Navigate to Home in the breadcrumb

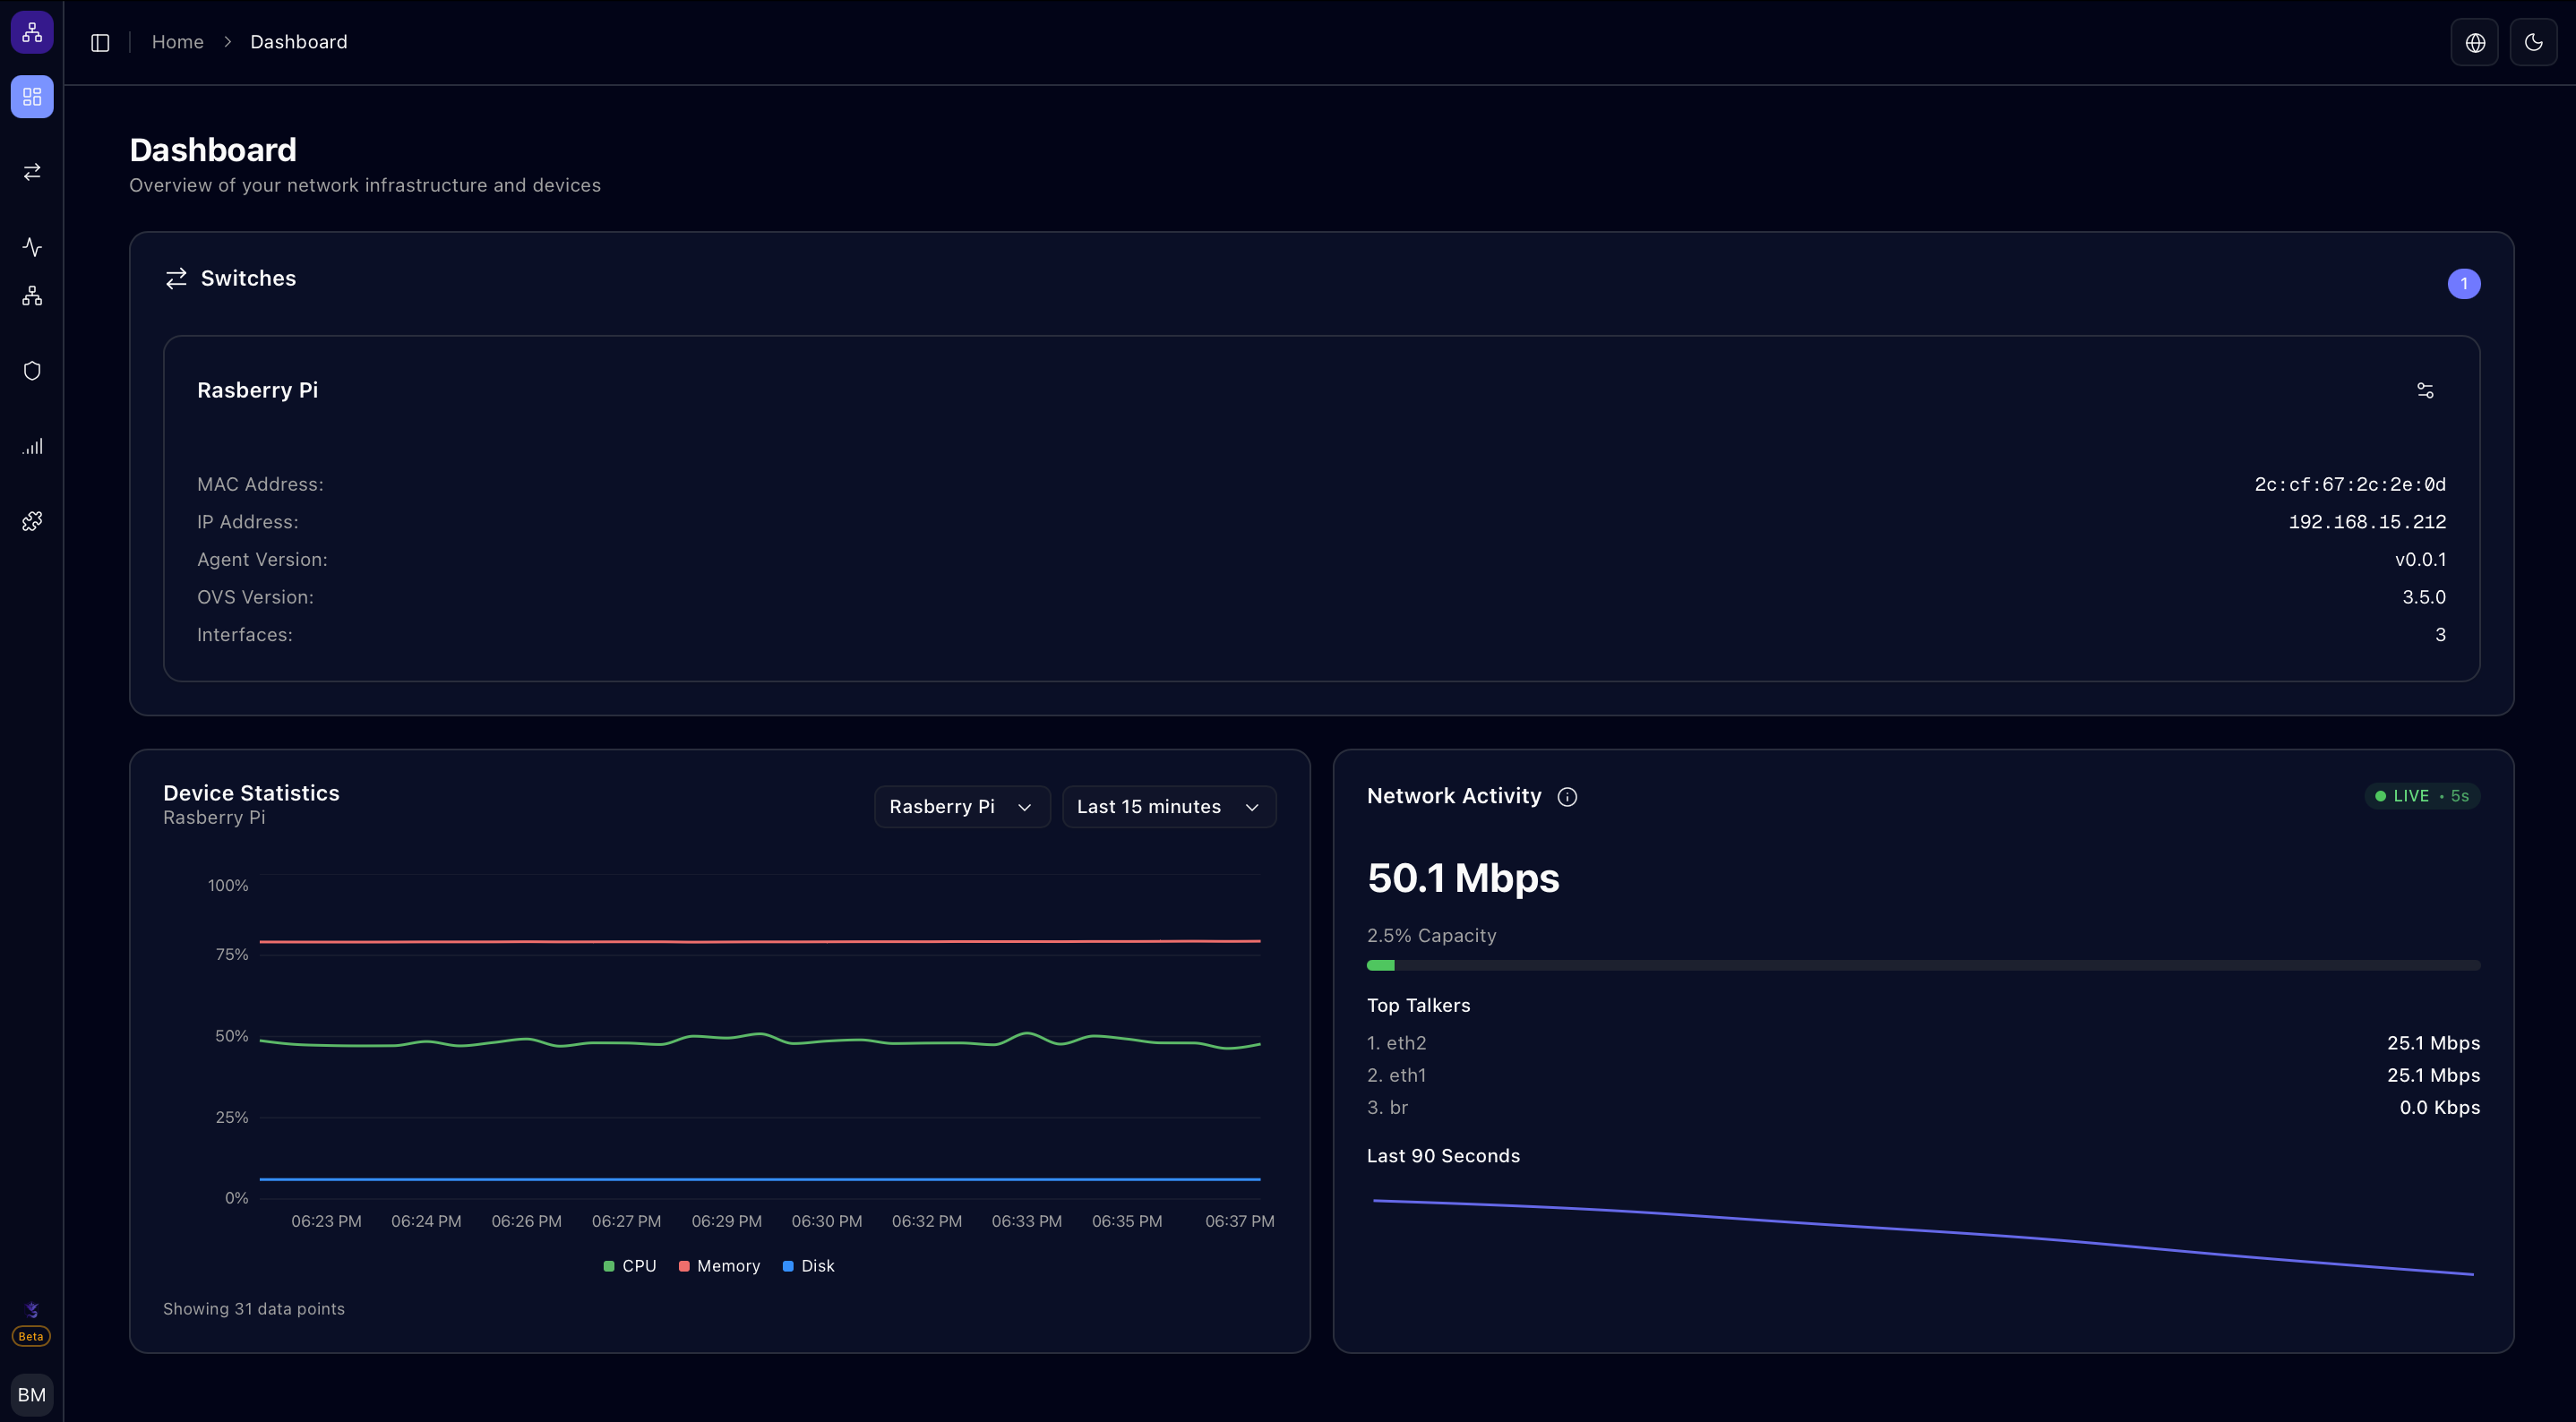click(177, 42)
